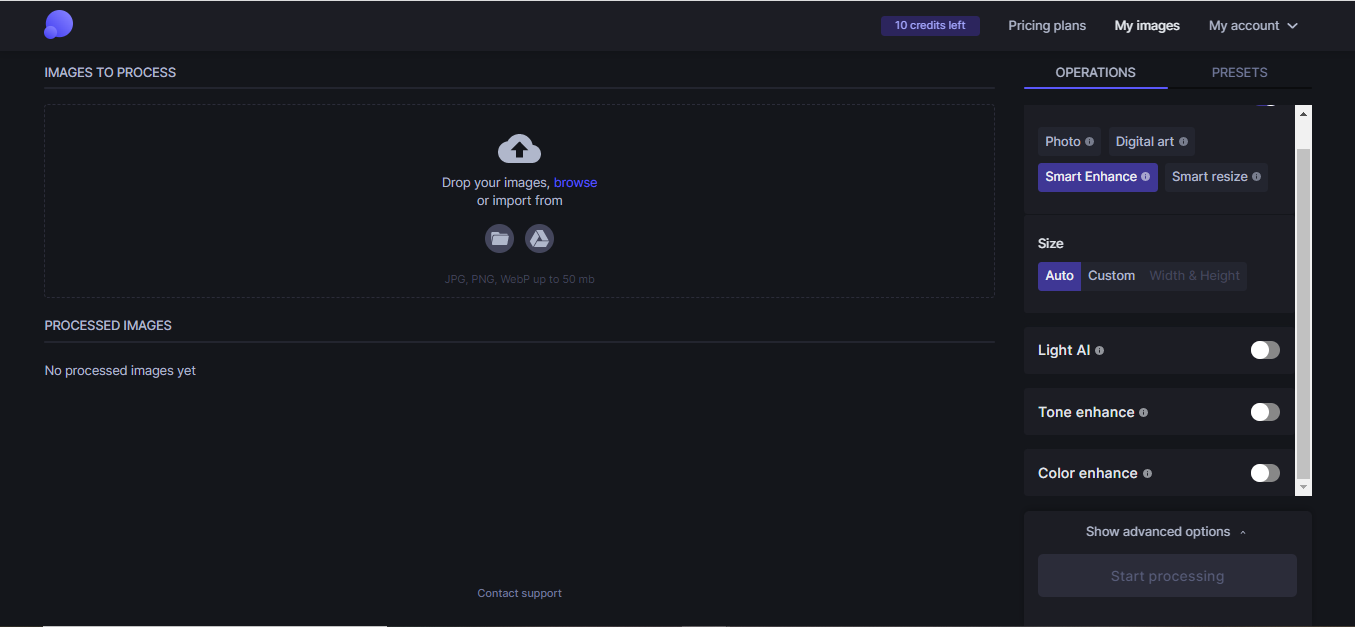1355x627 pixels.
Task: Click the scrollbar down arrow
Action: (1303, 487)
